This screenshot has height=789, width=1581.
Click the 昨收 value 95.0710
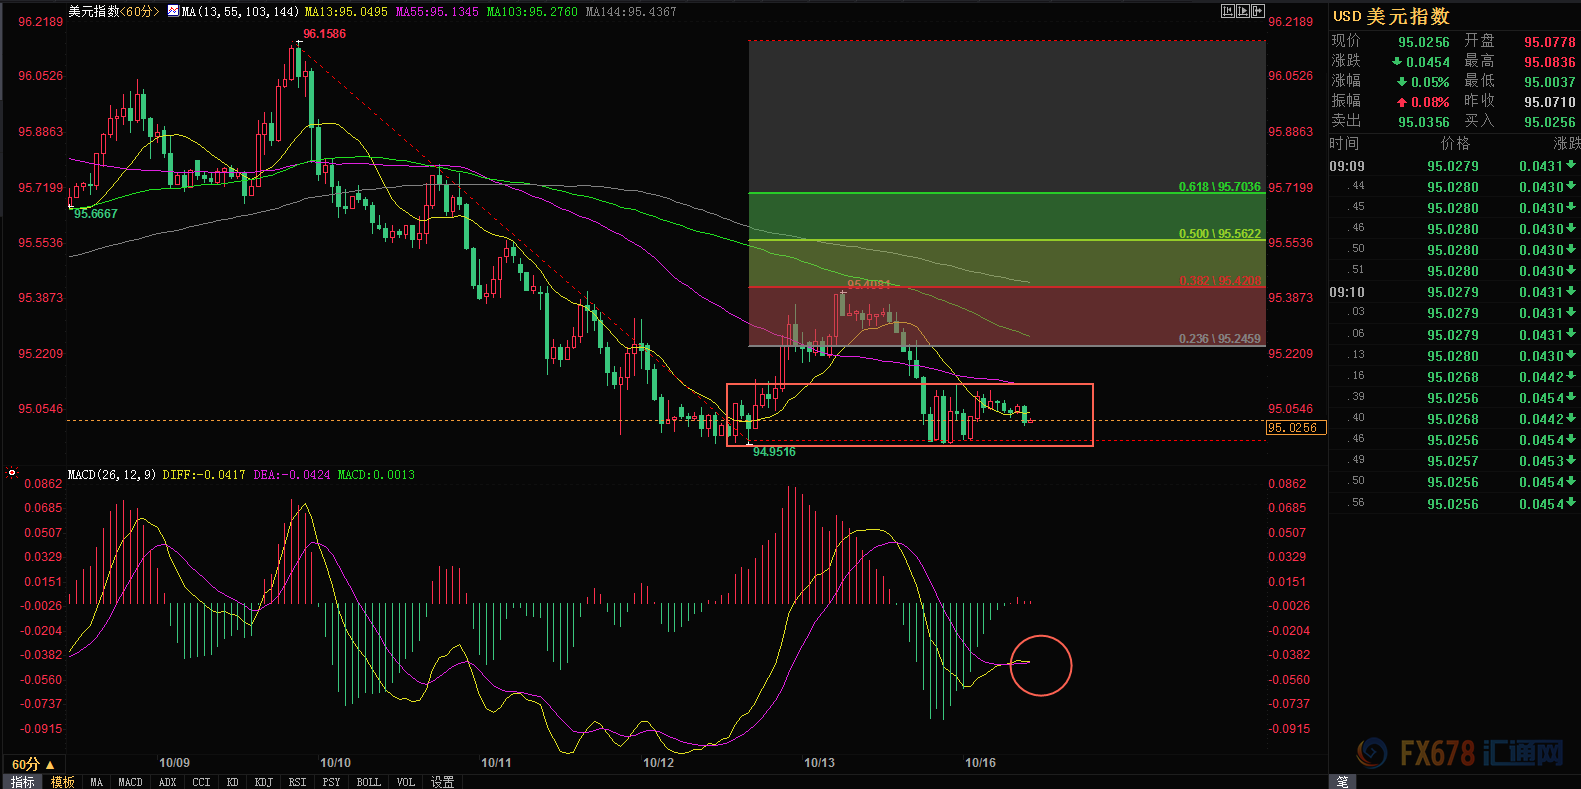coord(1549,102)
